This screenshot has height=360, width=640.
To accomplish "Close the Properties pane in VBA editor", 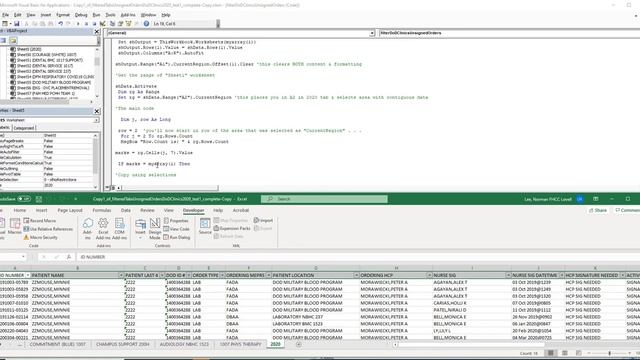I will 97,111.
